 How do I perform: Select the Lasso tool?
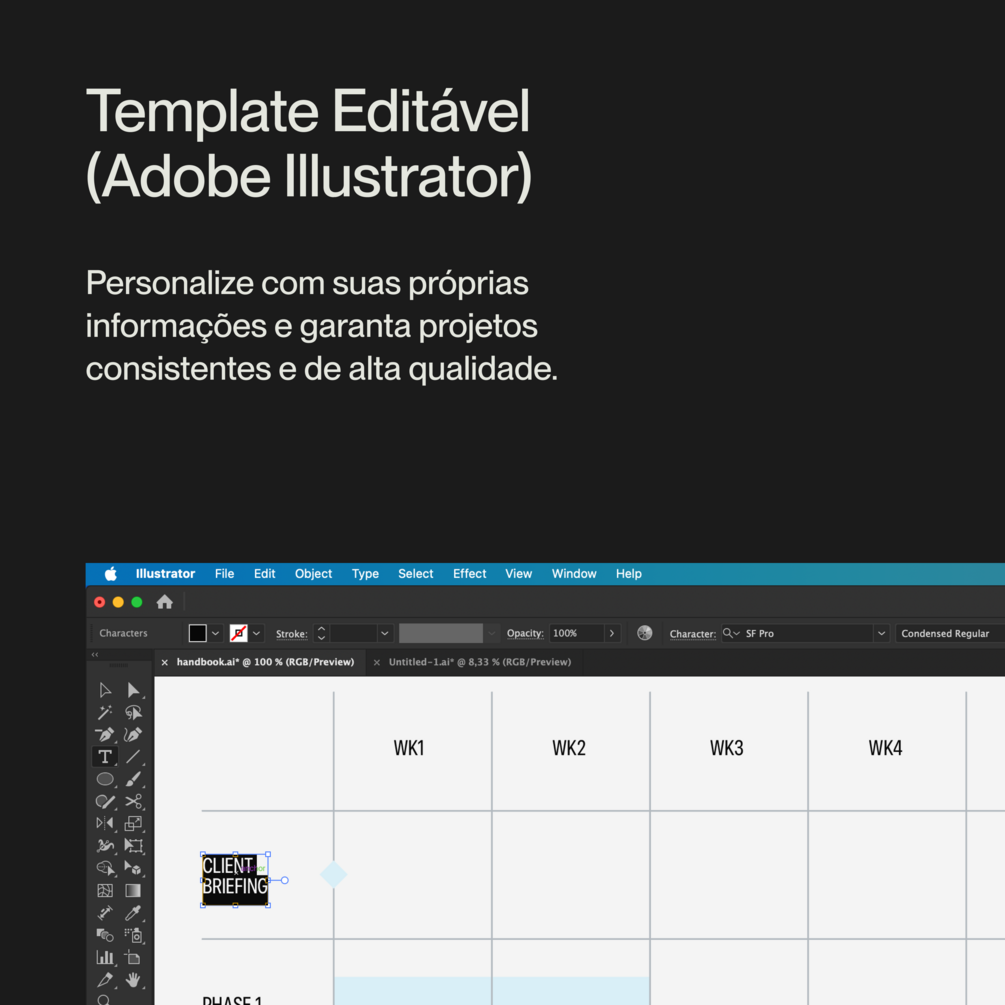[133, 713]
